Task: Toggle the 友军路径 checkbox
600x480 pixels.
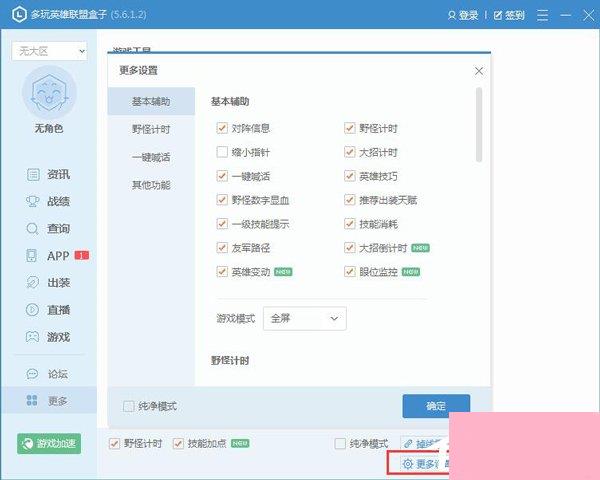Action: (222, 248)
